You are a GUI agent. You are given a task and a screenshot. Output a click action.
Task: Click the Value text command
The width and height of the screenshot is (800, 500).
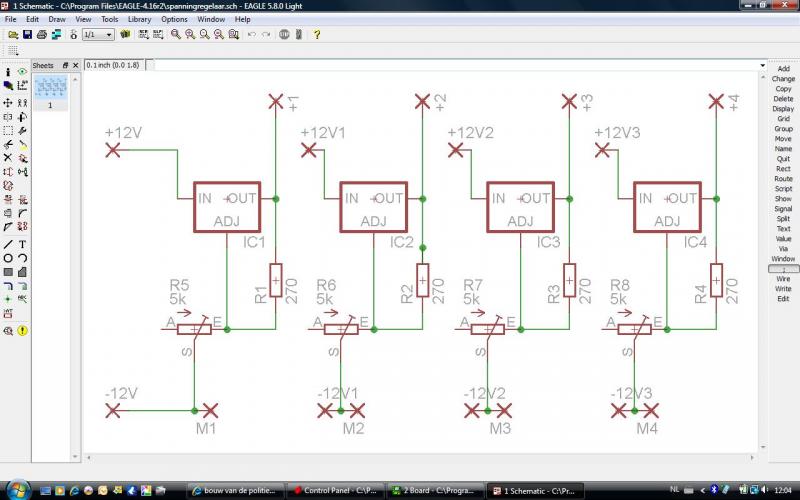click(783, 239)
